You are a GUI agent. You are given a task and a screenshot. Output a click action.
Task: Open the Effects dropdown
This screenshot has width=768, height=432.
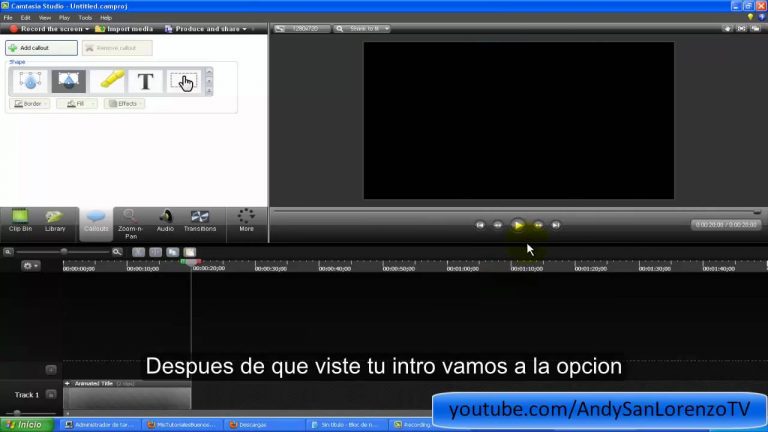coord(124,104)
